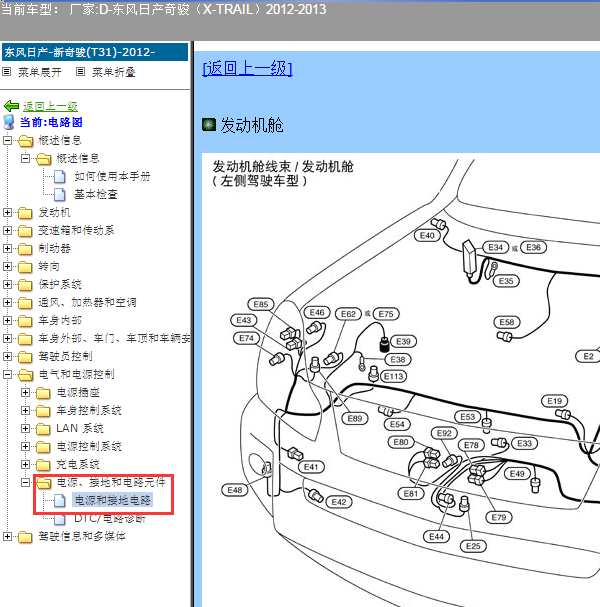Screen dimensions: 600x607
Task: Click the computer icon beside 当前:电路图
Action: click(9, 122)
